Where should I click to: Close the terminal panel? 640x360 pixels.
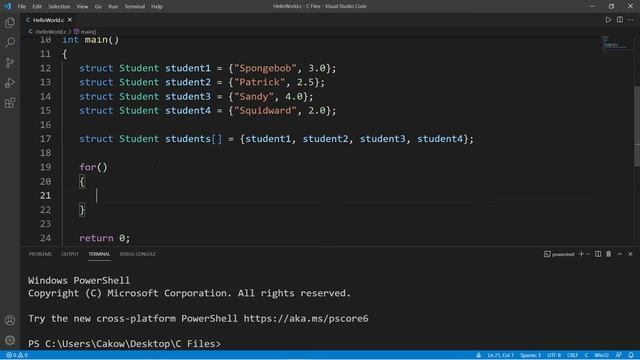(x=630, y=254)
